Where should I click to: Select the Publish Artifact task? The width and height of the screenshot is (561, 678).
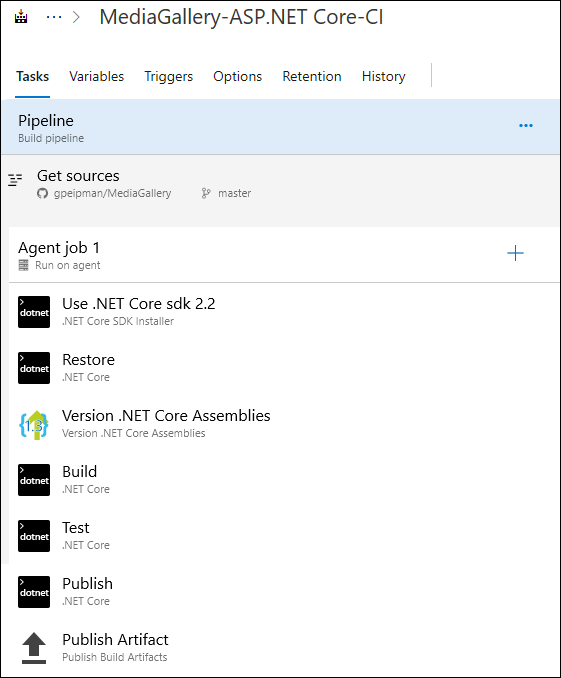coord(115,640)
